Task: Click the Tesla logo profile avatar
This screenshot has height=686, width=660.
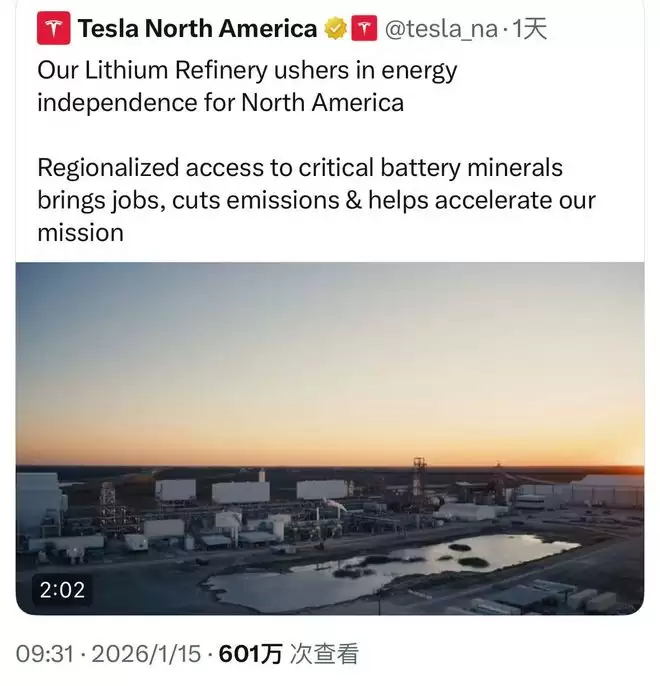Action: point(53,29)
